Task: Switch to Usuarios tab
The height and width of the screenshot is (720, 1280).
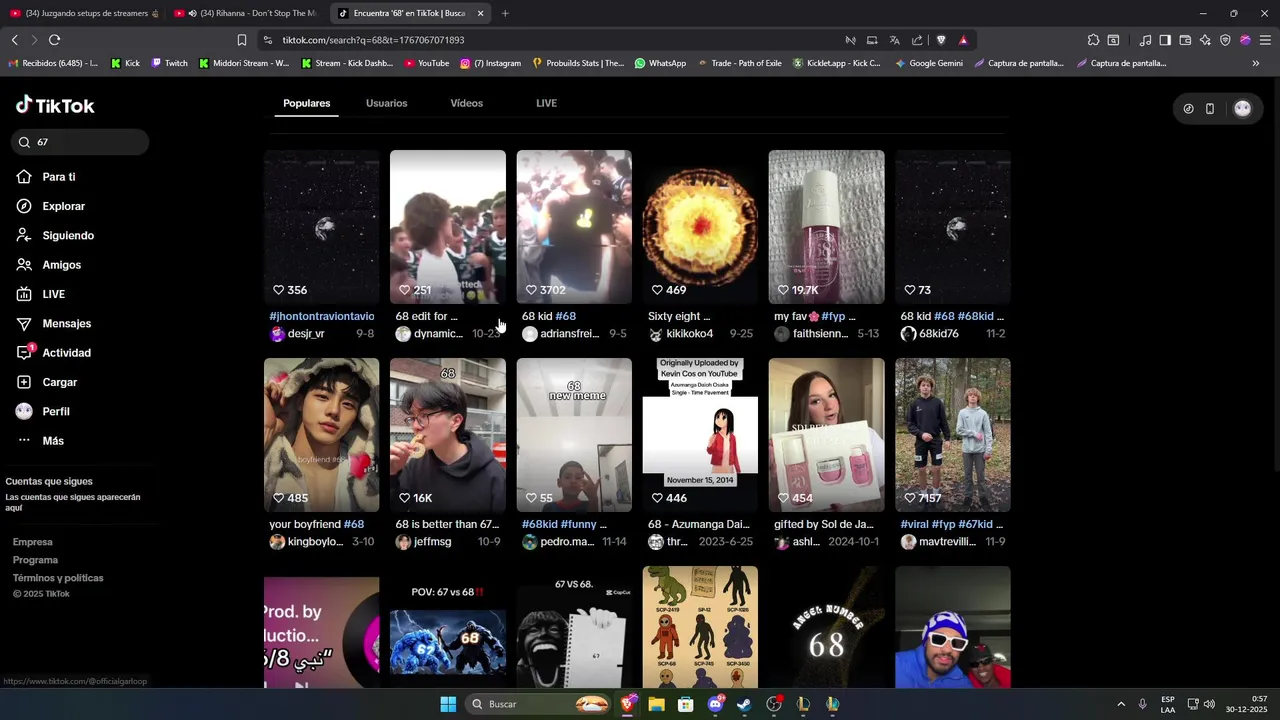Action: [386, 103]
